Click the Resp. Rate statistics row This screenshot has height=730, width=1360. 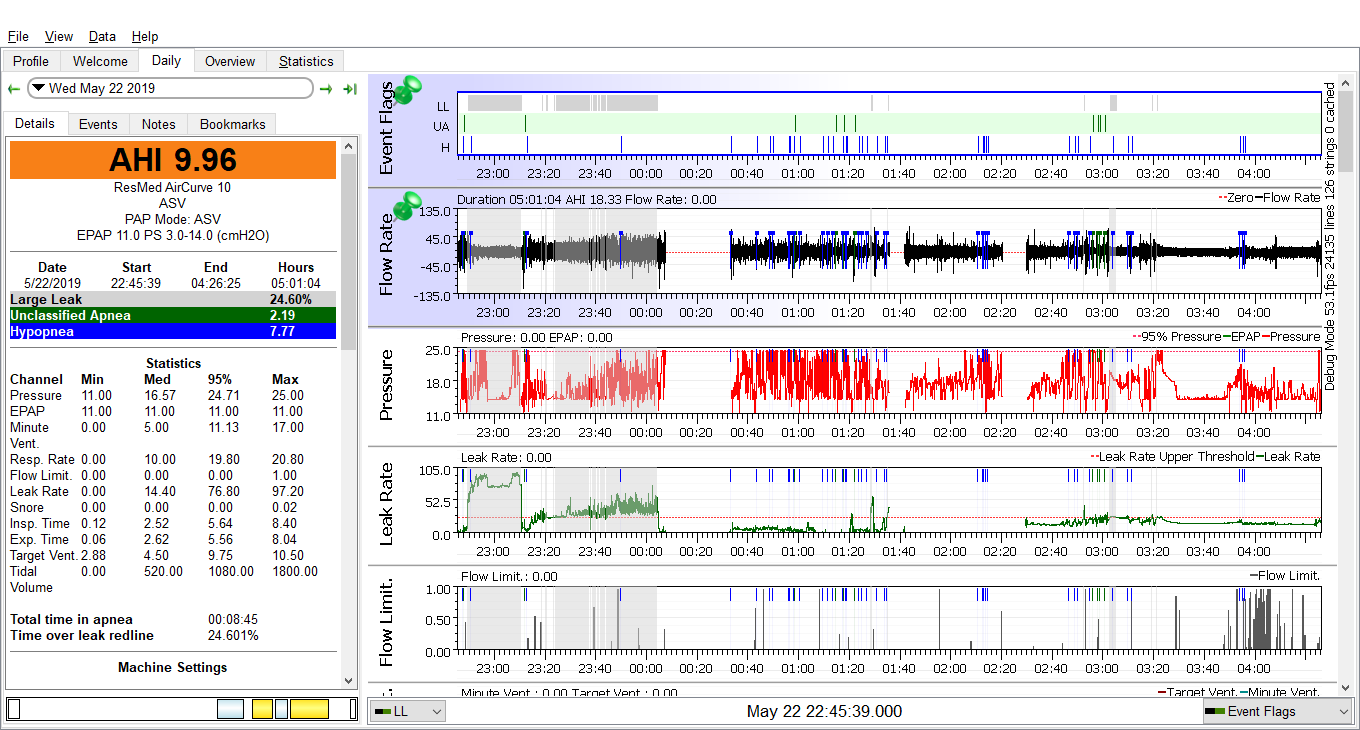173,459
